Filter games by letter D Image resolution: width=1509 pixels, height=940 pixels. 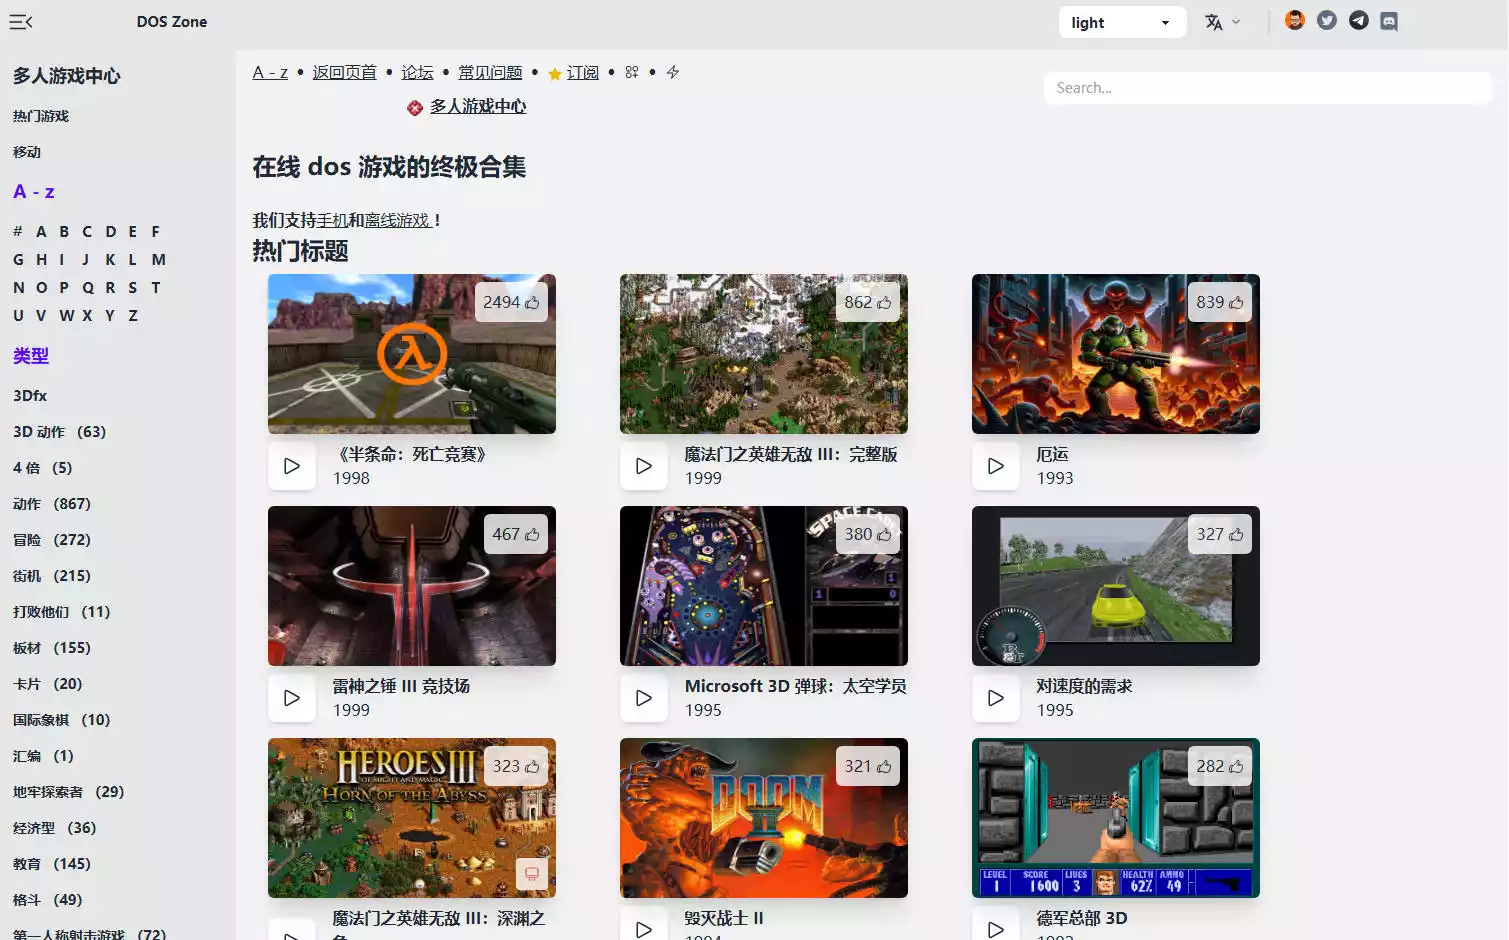[111, 232]
